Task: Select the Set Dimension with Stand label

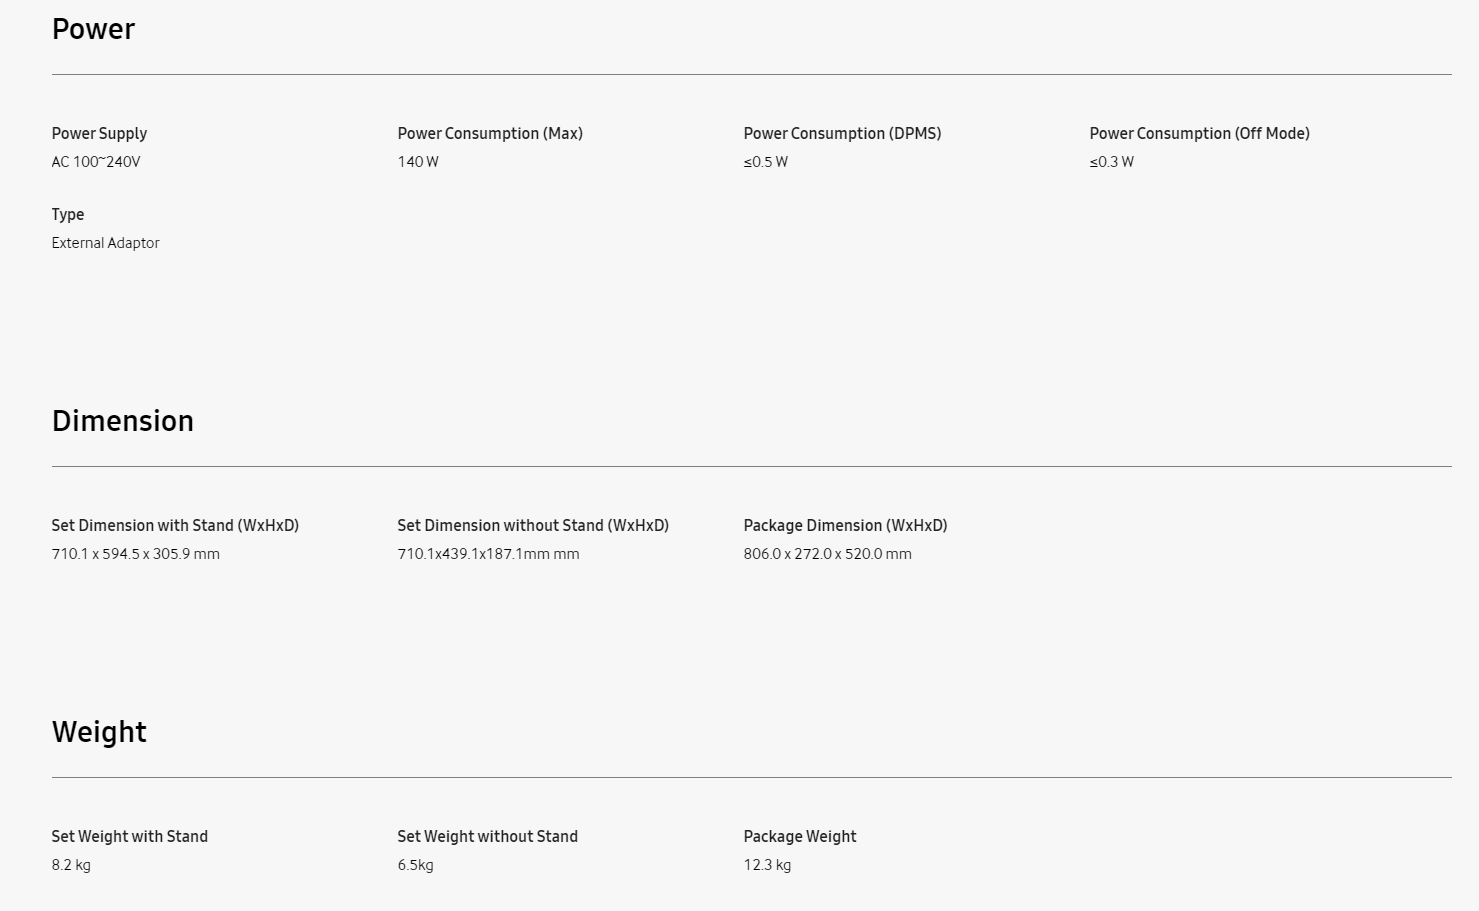Action: coord(175,525)
